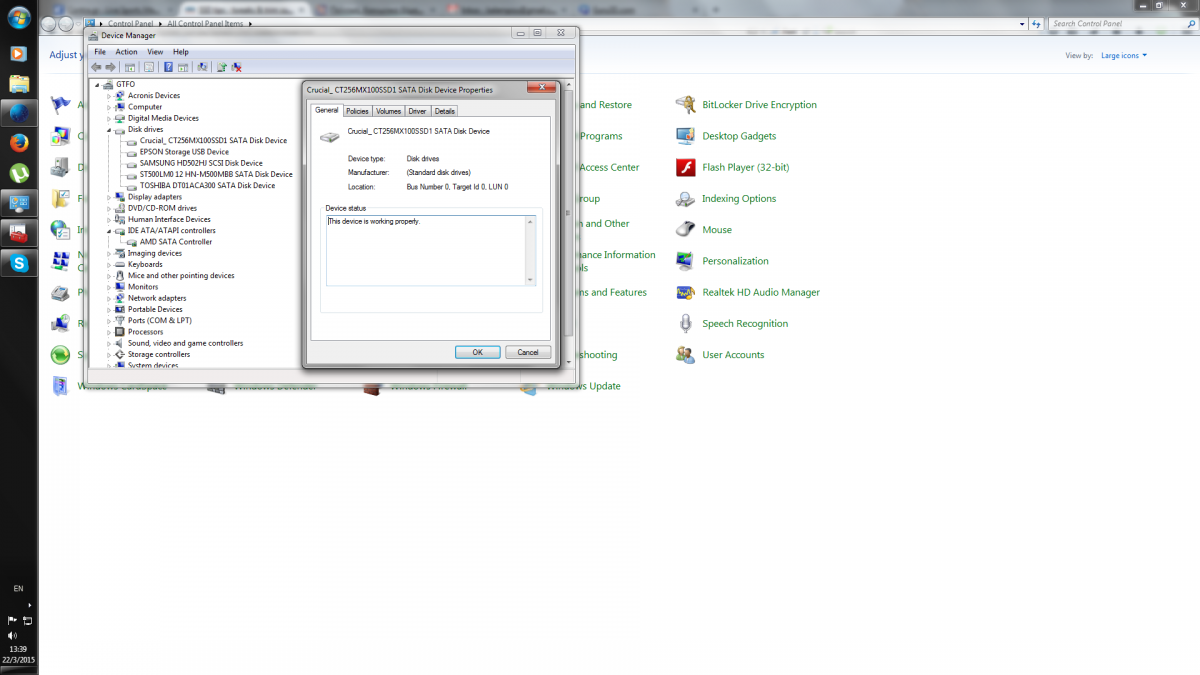Select the GTFO root computer node
Image resolution: width=1200 pixels, height=675 pixels.
point(125,84)
